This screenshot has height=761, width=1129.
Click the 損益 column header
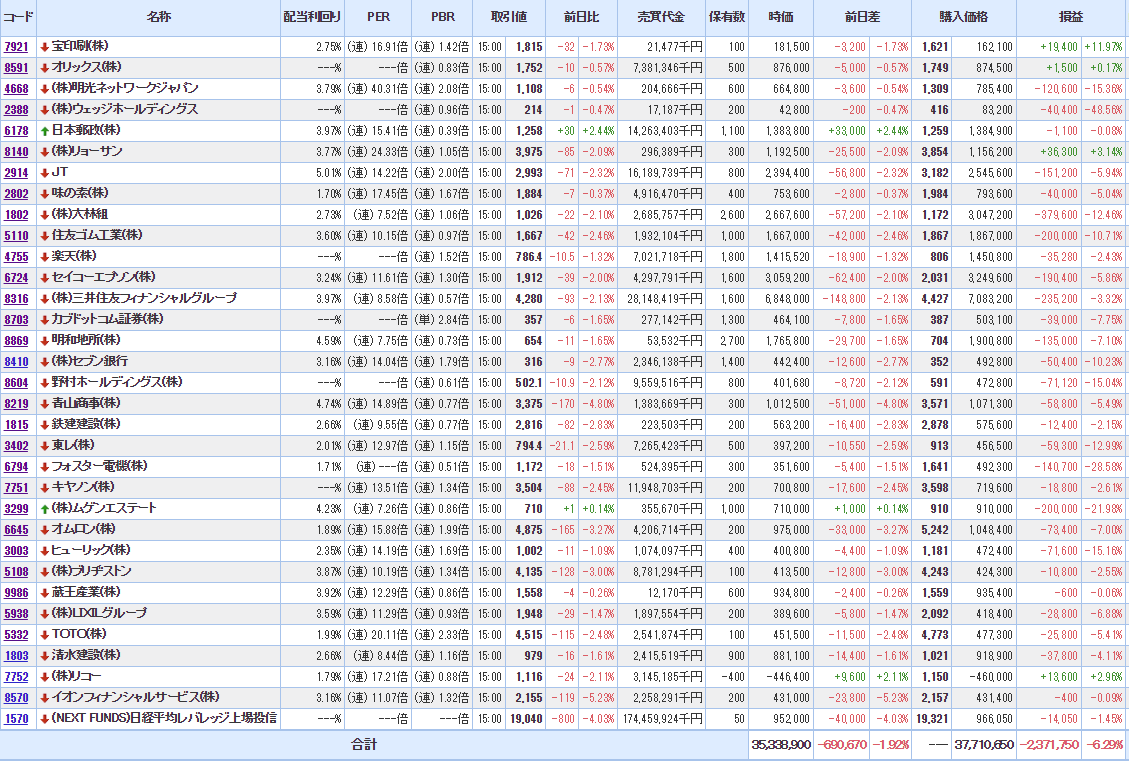pyautogui.click(x=1071, y=18)
